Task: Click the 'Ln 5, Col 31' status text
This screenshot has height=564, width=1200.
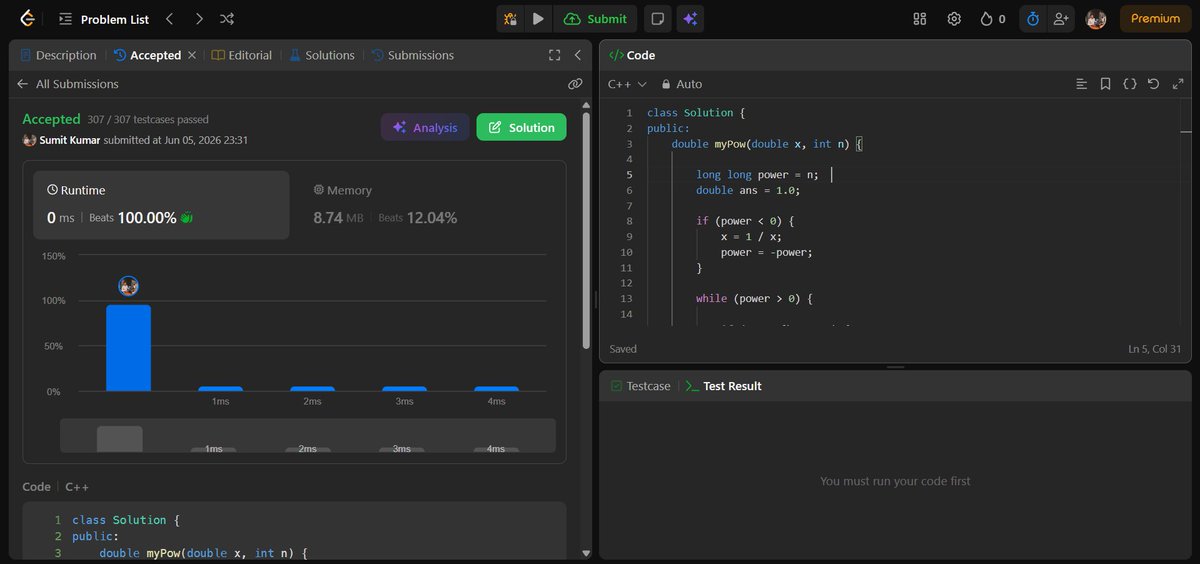Action: pos(1154,349)
